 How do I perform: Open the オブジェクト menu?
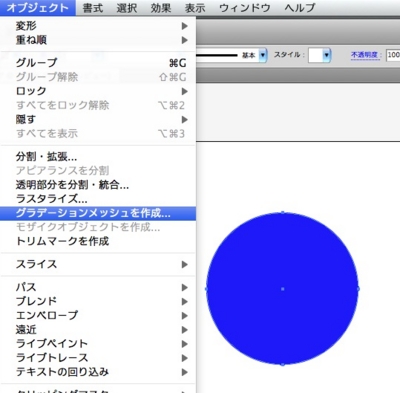click(38, 8)
